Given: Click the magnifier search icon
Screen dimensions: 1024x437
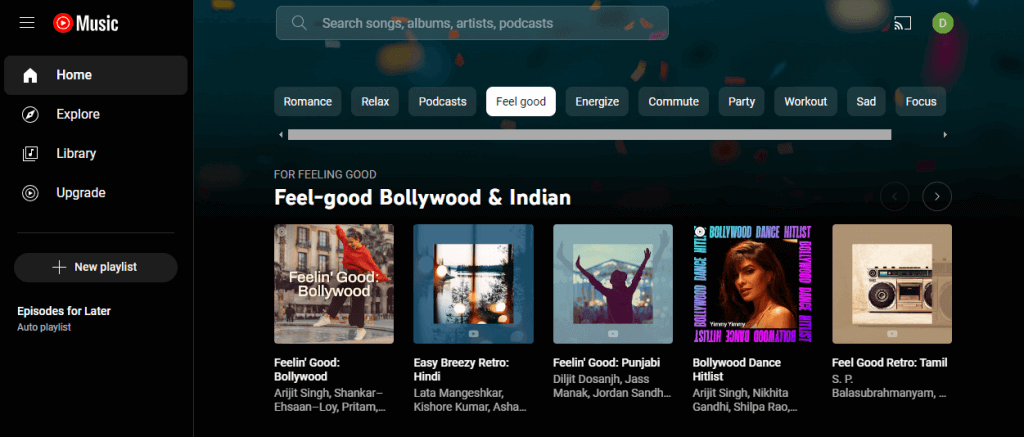Looking at the screenshot, I should point(299,23).
